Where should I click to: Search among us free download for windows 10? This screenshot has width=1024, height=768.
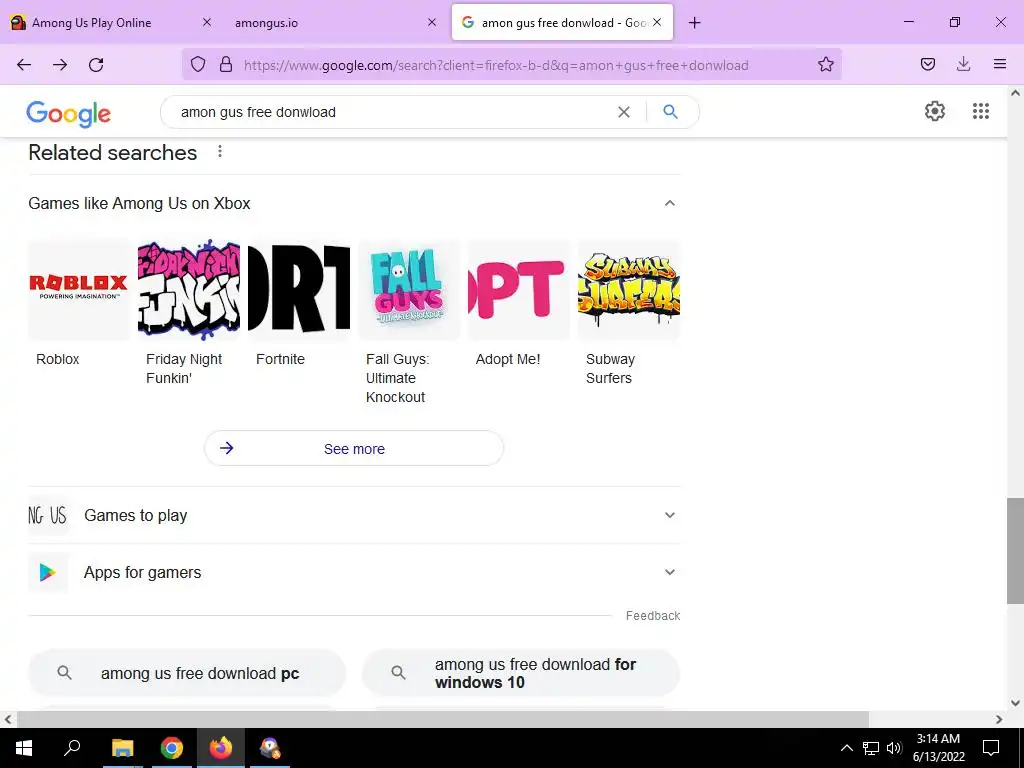click(521, 673)
